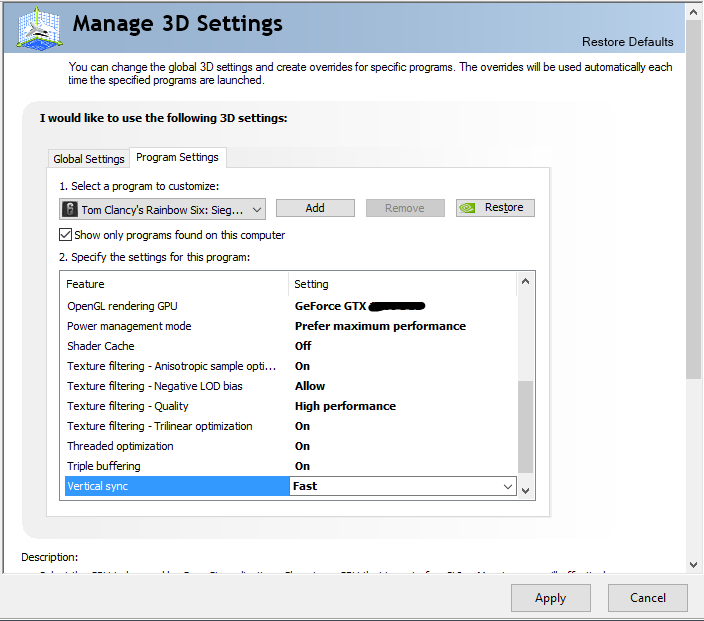Toggle Show only programs found on this computer

coord(66,235)
